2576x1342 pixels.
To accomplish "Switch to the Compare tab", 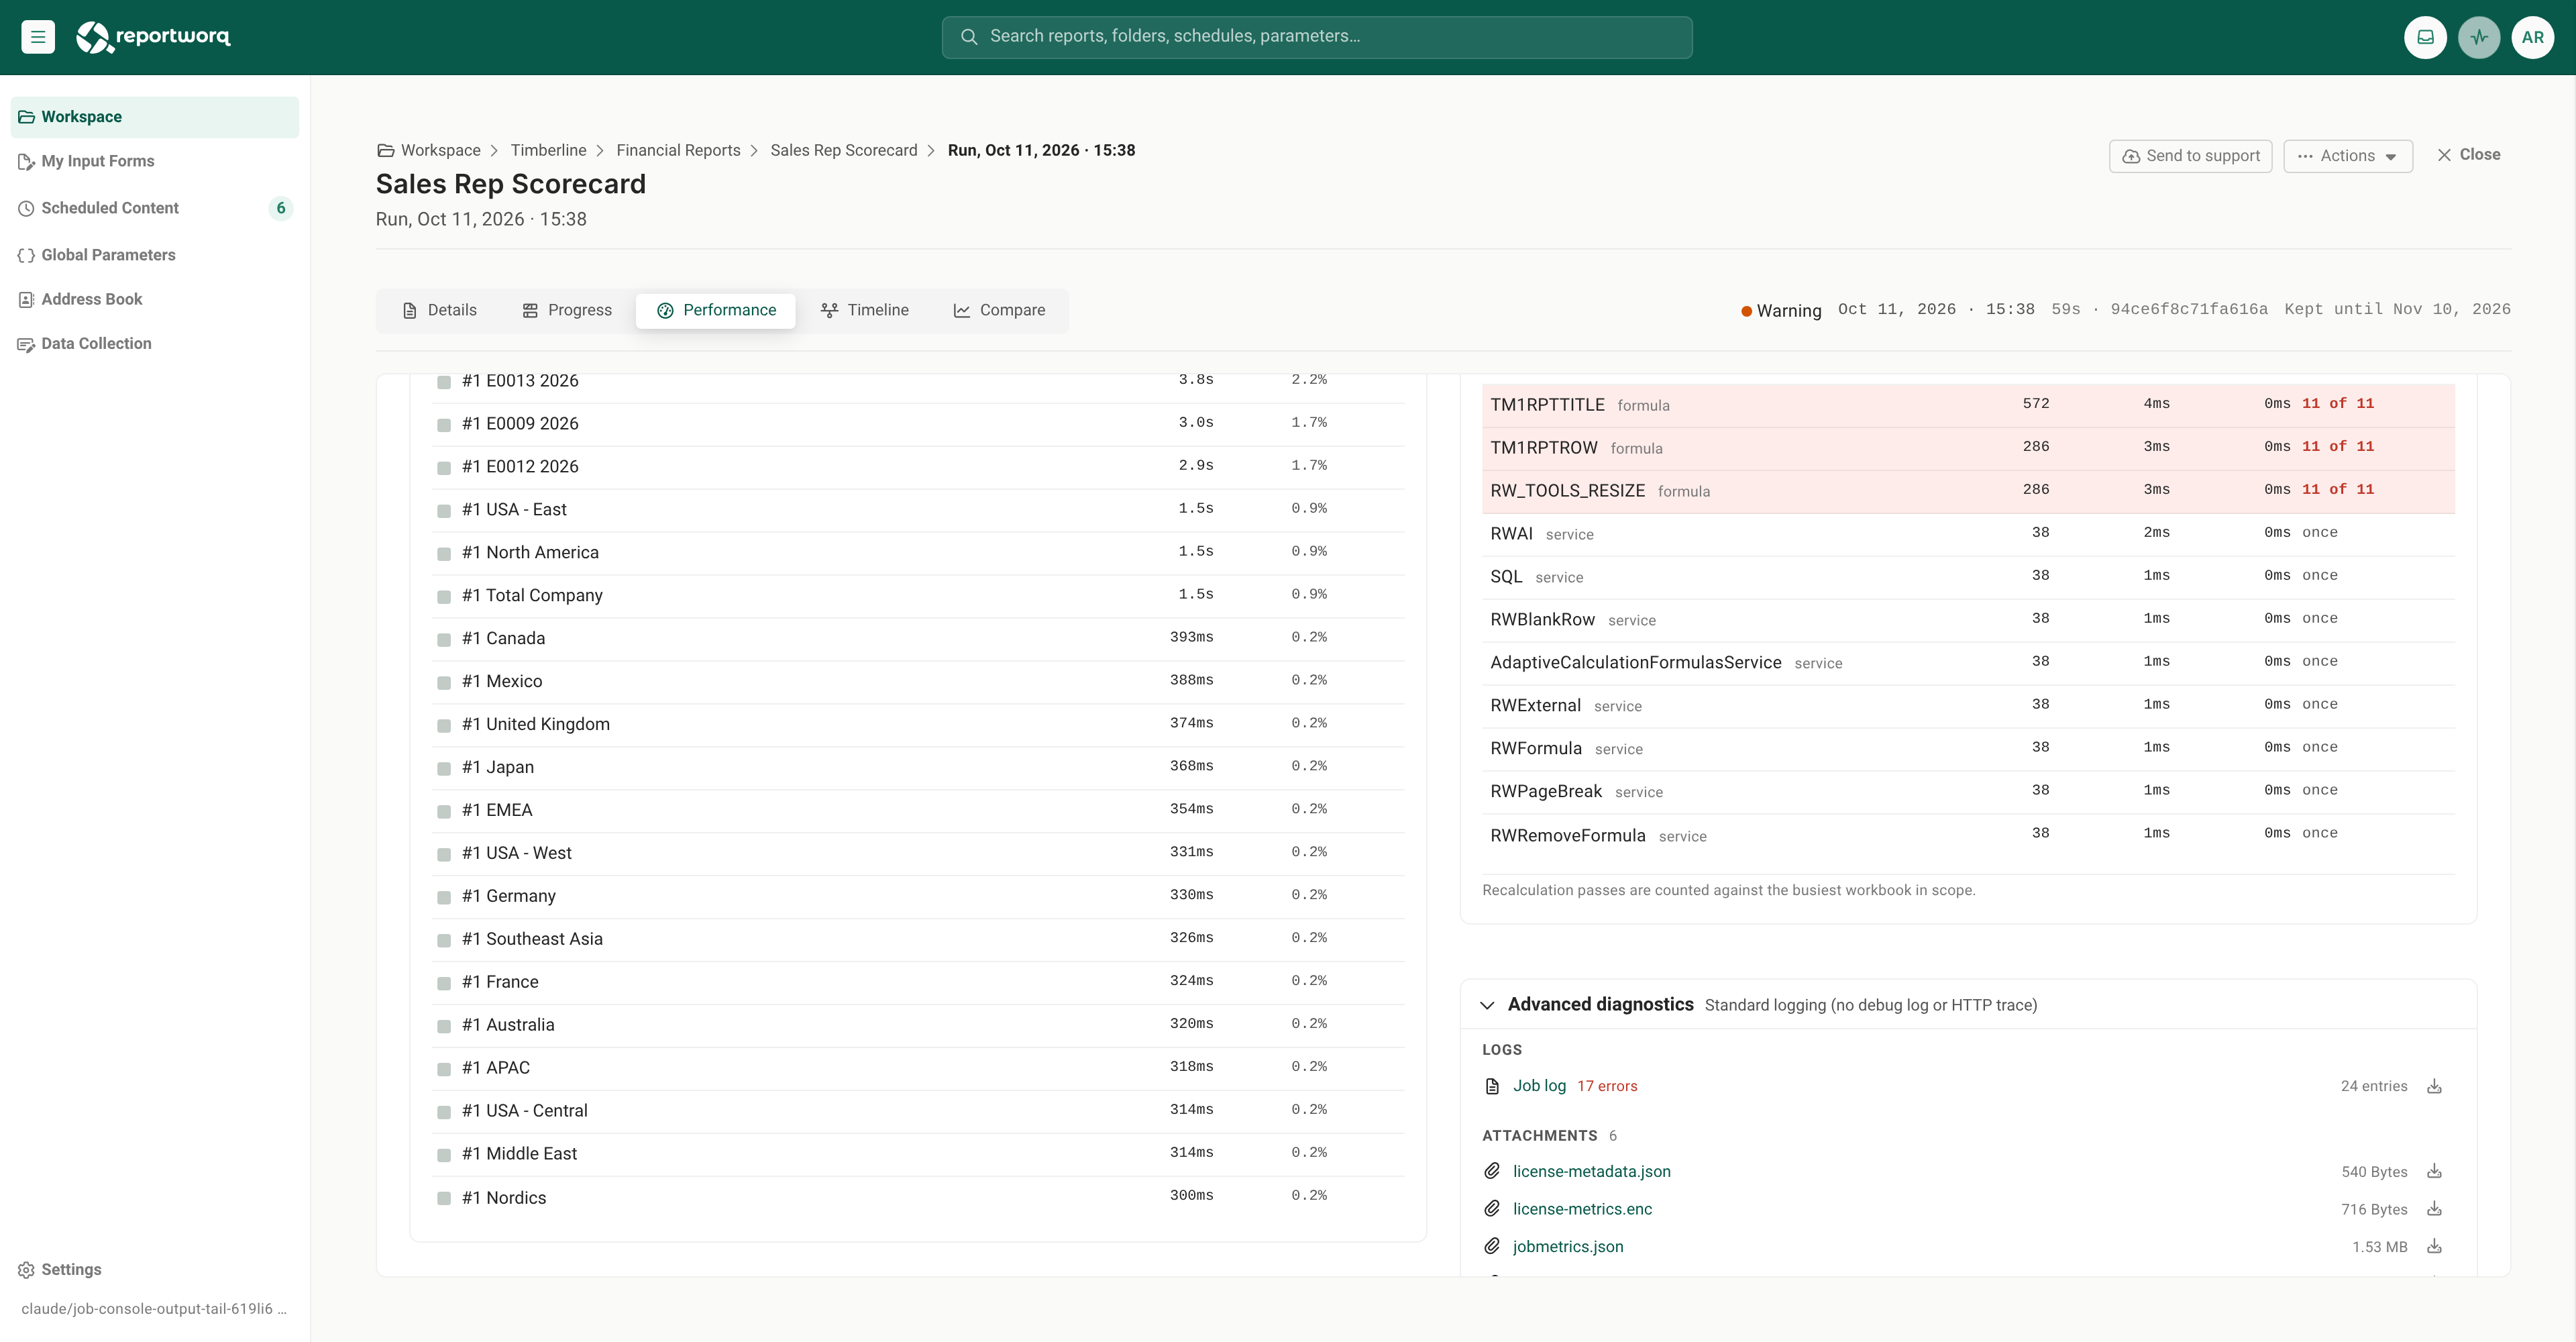I will click(999, 310).
